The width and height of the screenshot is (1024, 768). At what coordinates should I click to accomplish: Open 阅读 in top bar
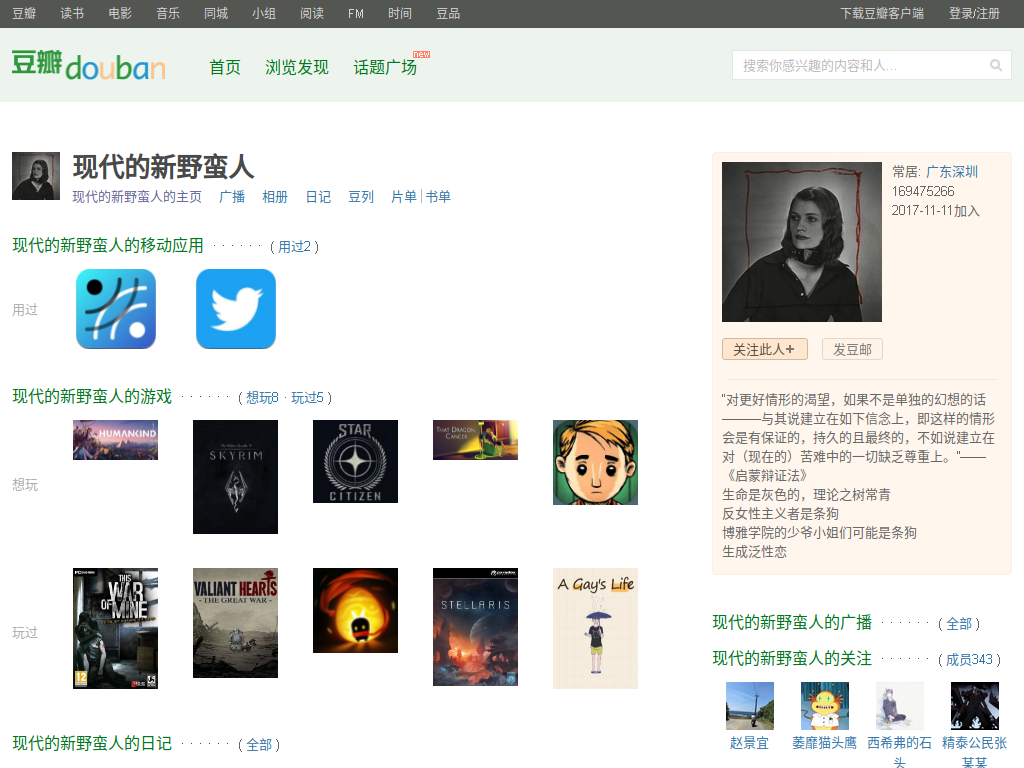click(x=312, y=14)
